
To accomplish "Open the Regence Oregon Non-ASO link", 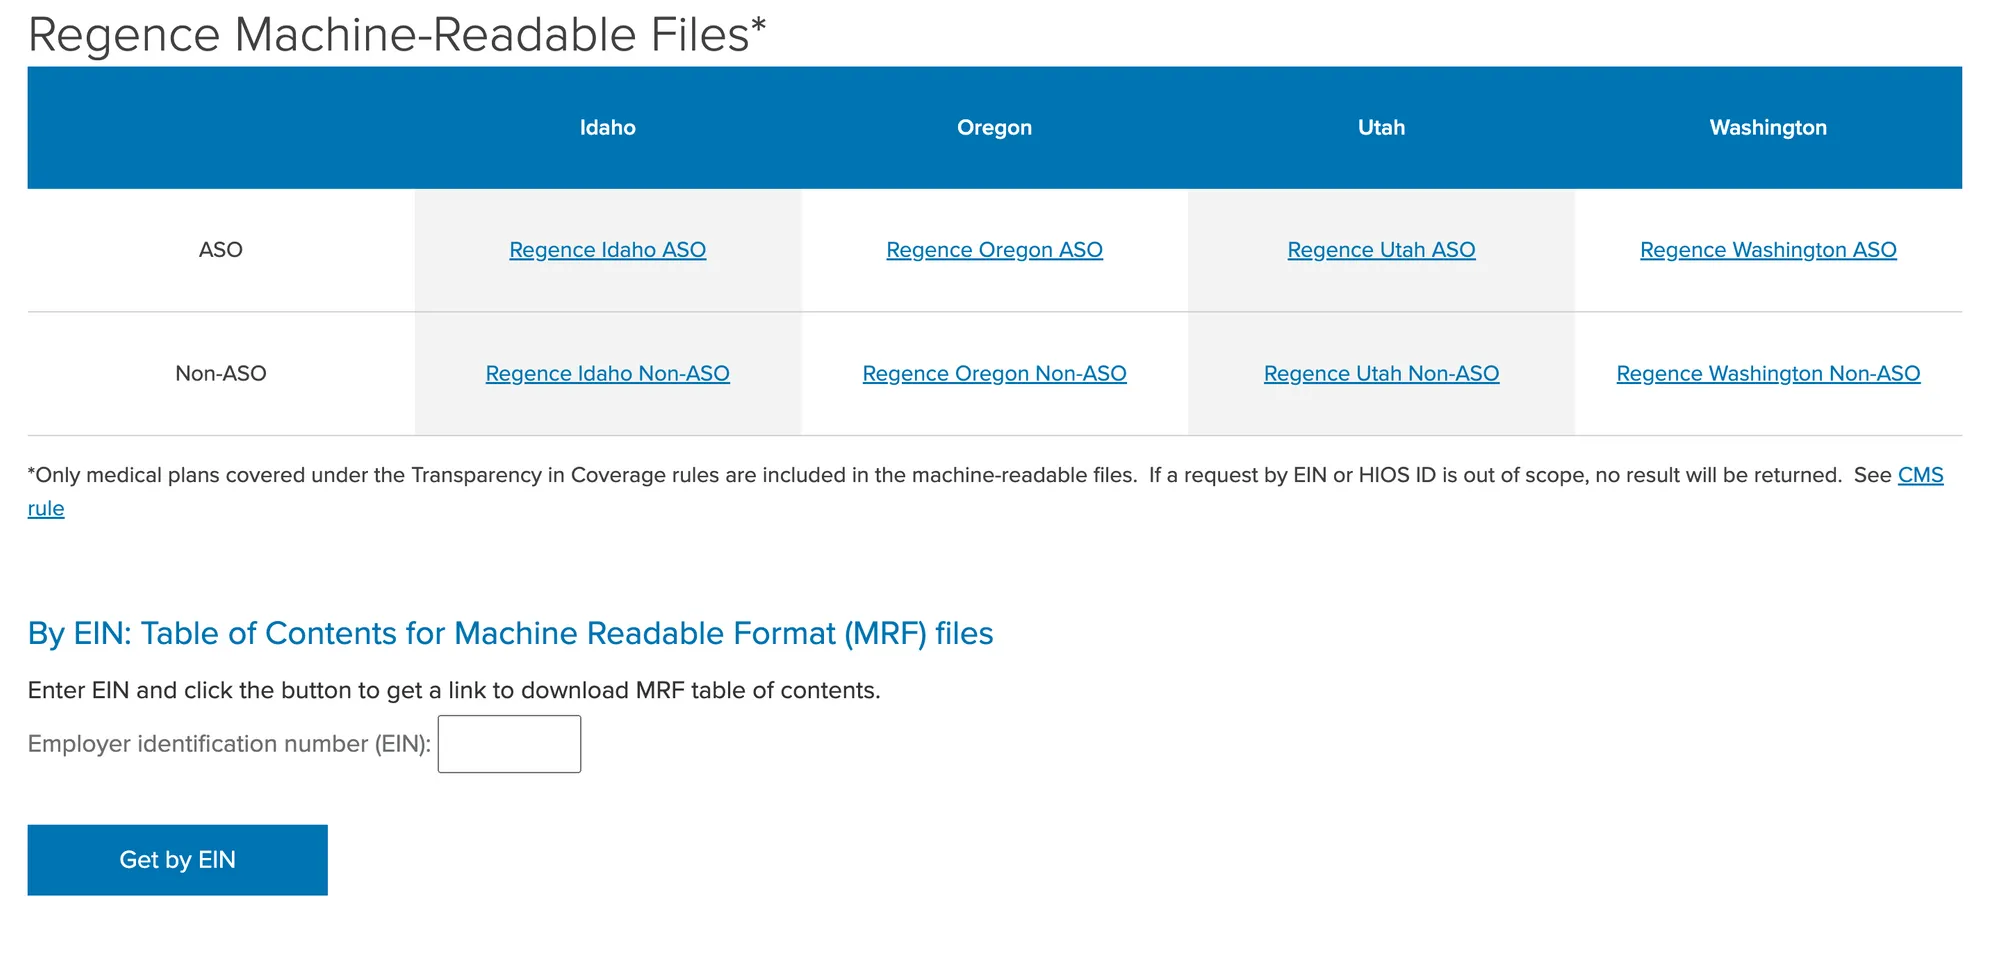I will (994, 374).
